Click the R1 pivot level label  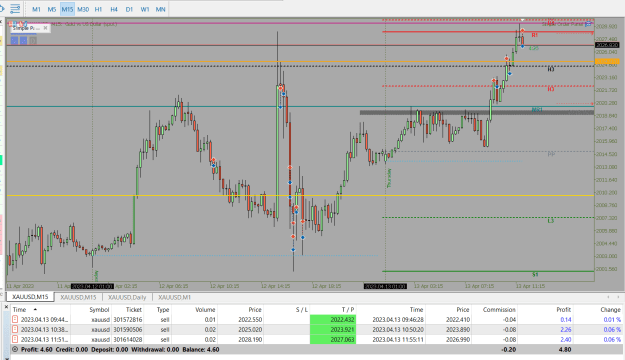(x=535, y=35)
